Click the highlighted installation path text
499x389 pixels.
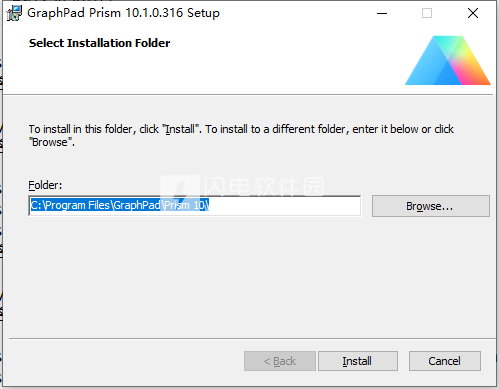(120, 205)
